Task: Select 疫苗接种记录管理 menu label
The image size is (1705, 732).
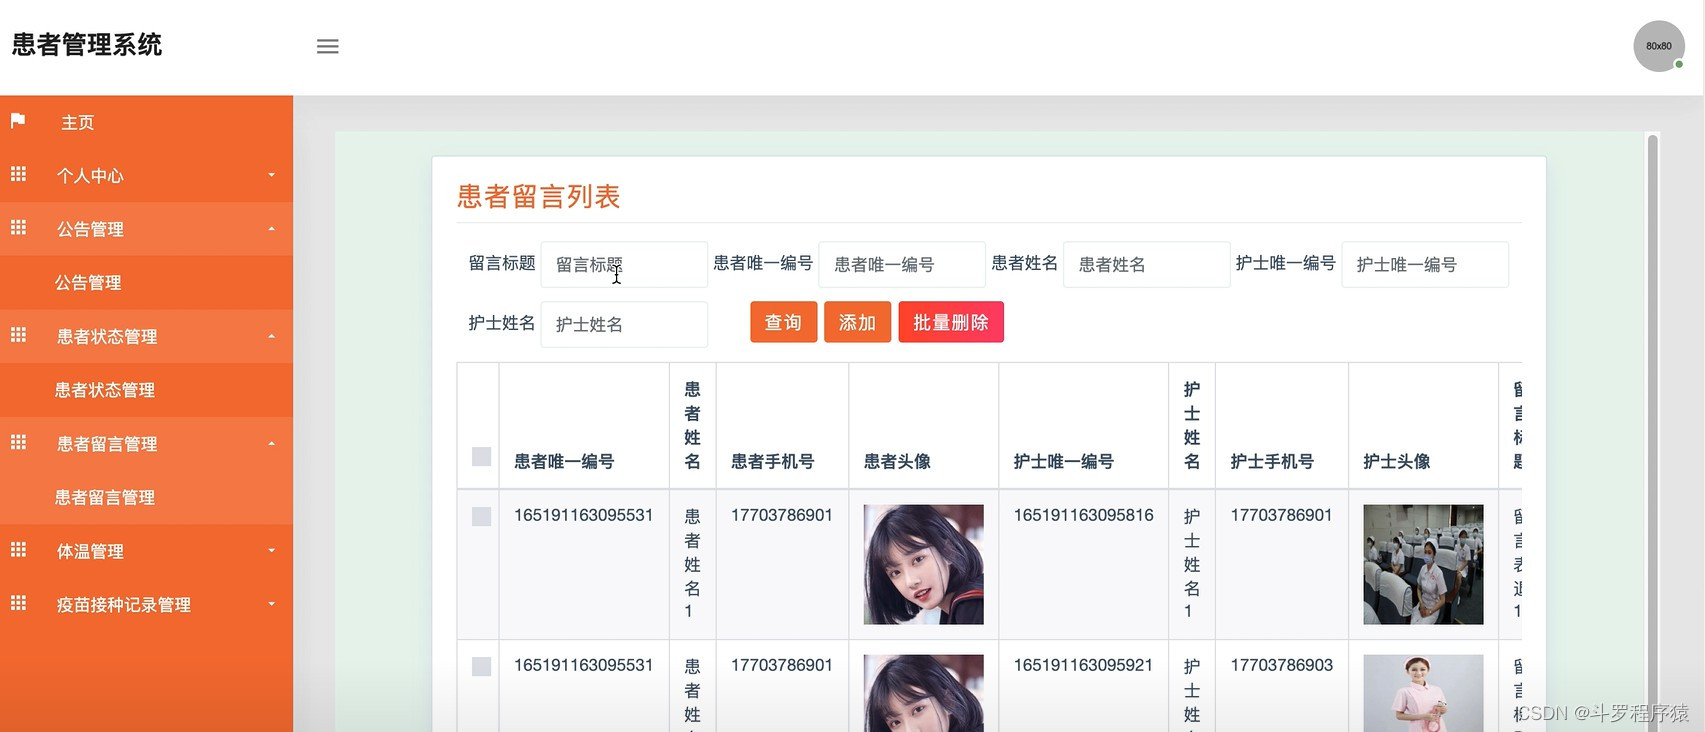Action: coord(124,605)
